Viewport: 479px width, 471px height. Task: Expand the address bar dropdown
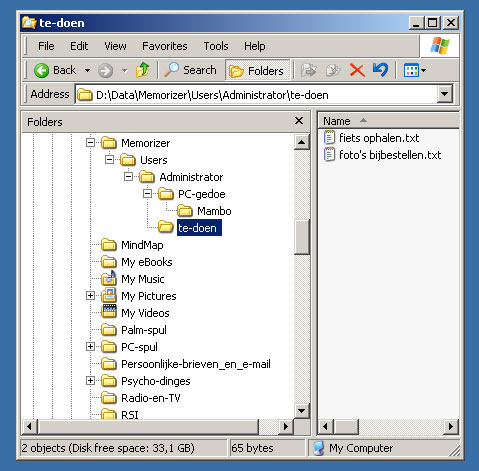click(445, 95)
